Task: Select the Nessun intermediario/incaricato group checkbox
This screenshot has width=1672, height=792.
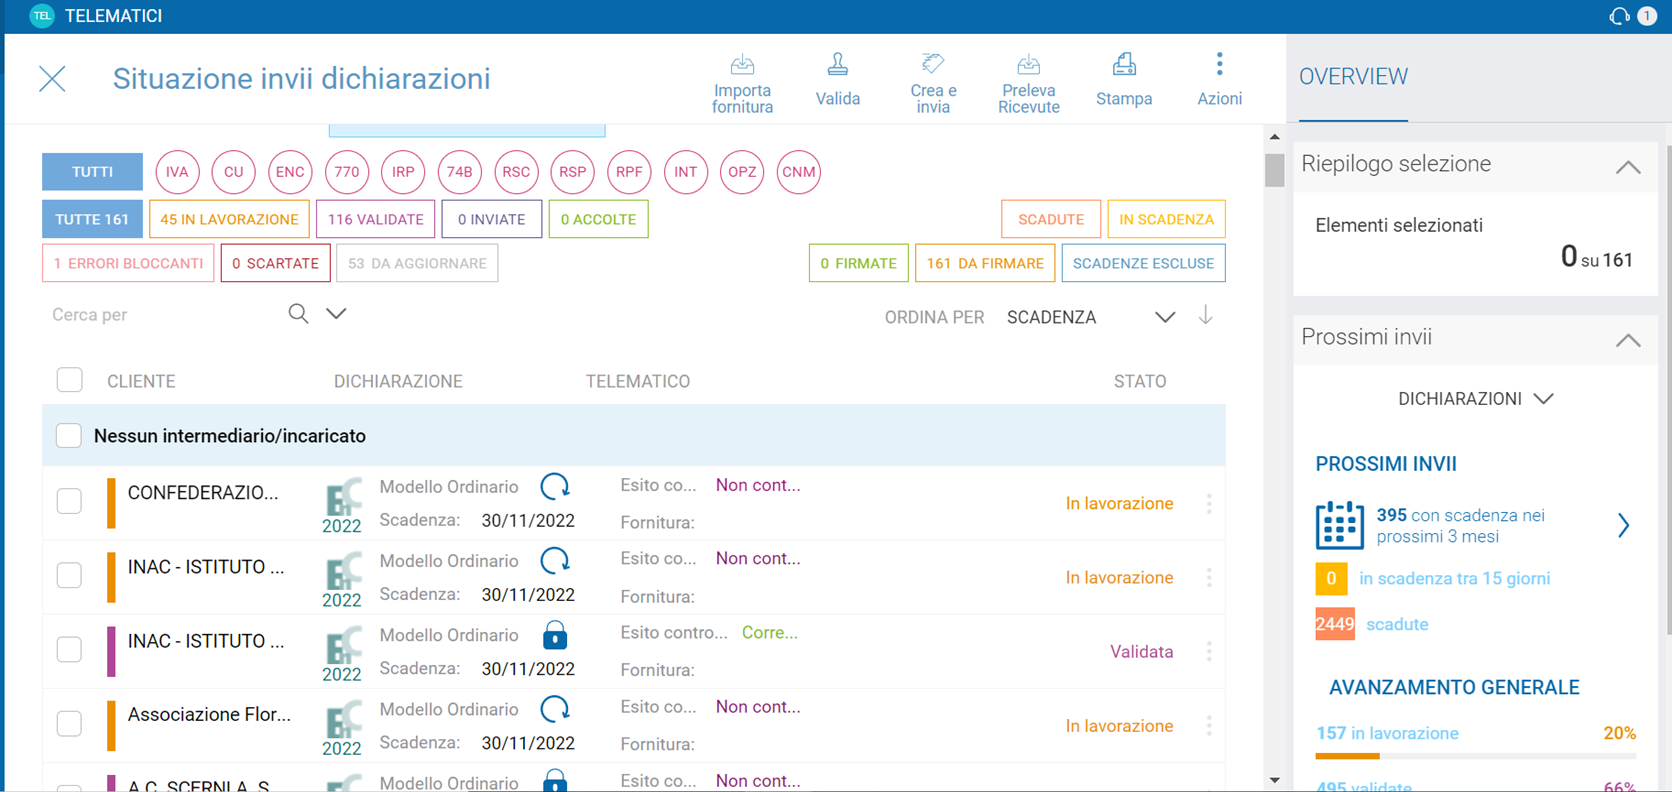Action: point(69,435)
